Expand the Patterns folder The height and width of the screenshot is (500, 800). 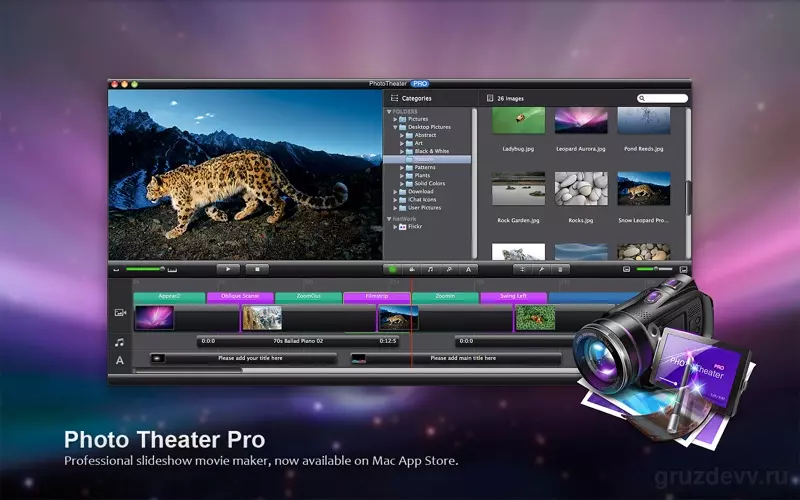[402, 167]
